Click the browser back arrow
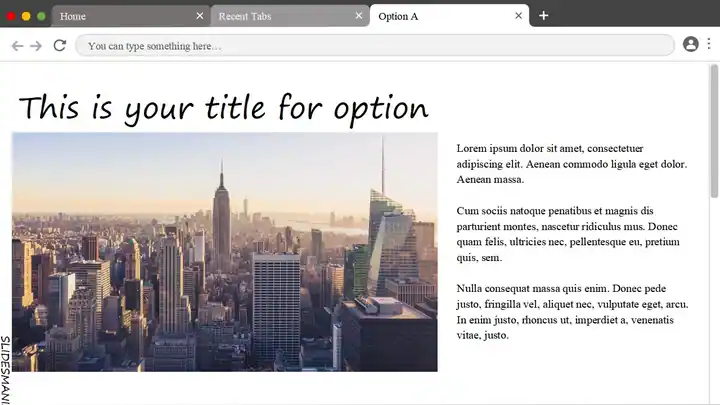This screenshot has width=720, height=405. point(17,46)
